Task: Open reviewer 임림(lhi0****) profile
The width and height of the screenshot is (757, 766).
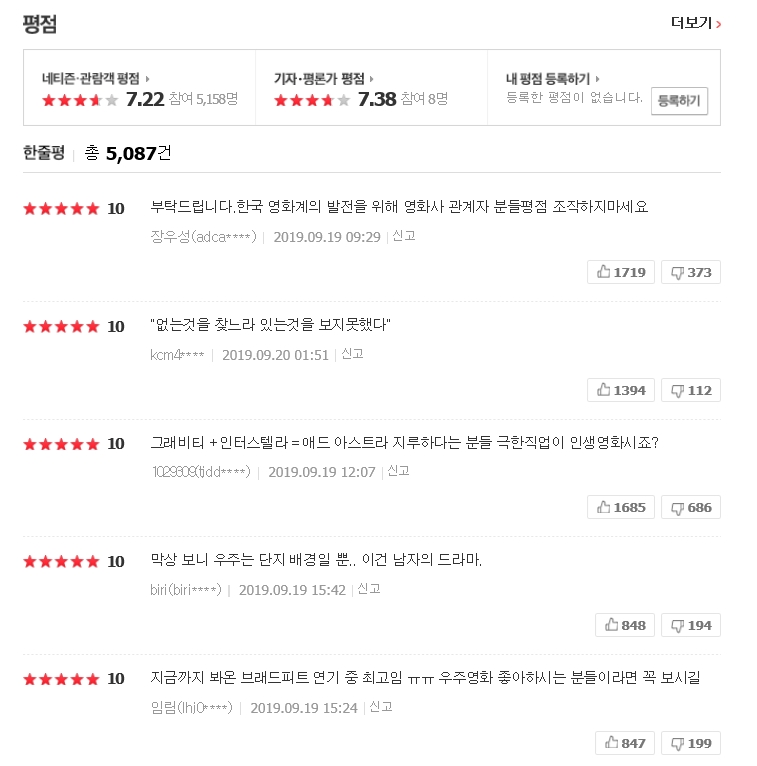Action: click(x=191, y=708)
